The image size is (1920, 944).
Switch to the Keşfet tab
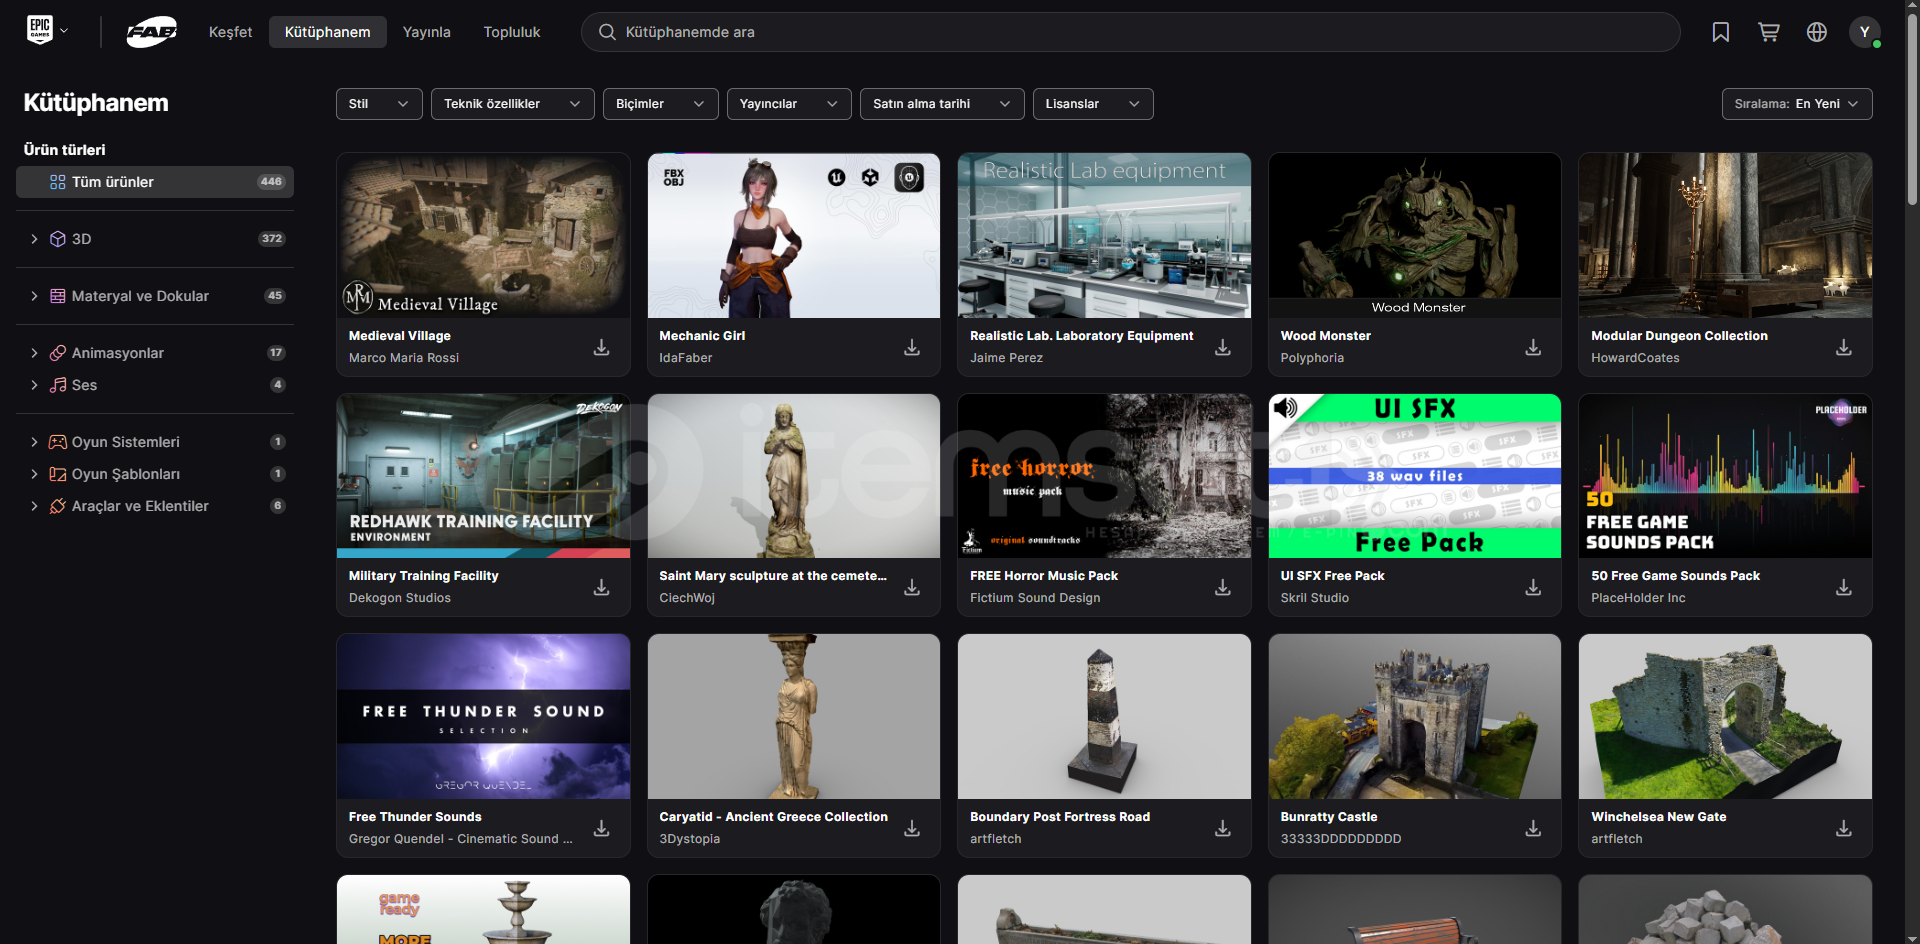tap(230, 32)
